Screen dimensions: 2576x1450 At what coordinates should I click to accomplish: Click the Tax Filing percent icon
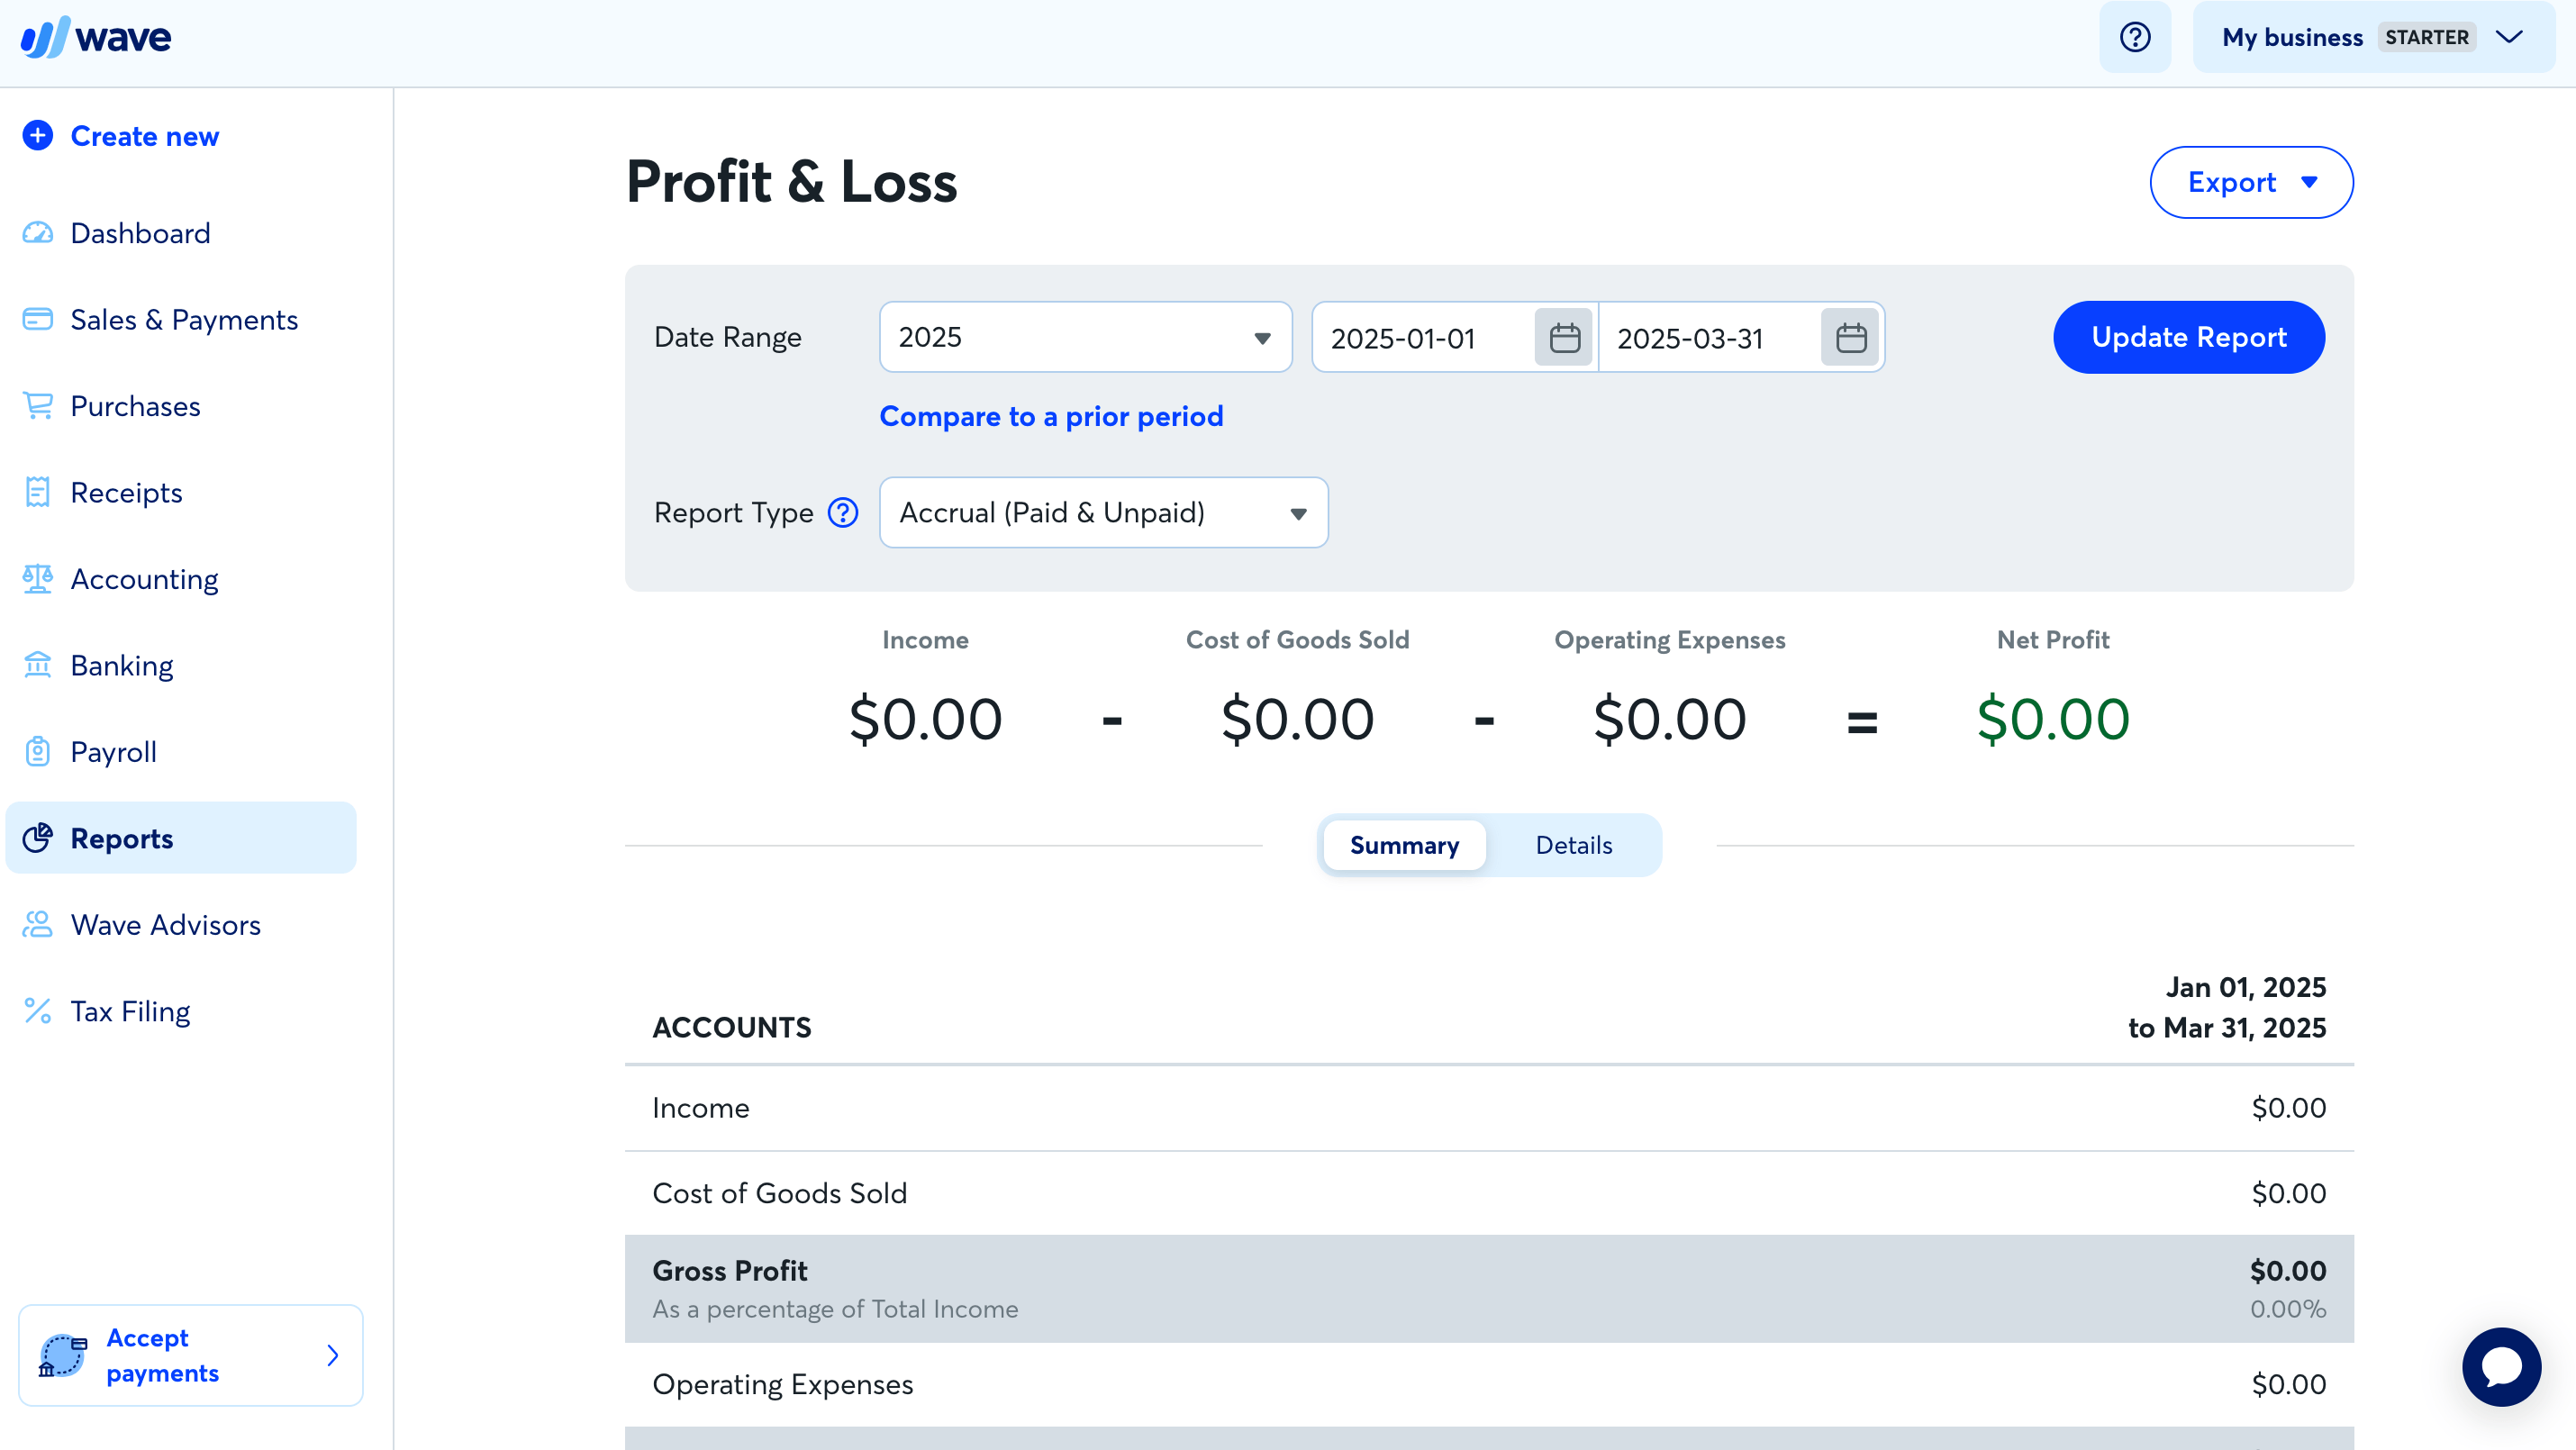click(38, 1010)
